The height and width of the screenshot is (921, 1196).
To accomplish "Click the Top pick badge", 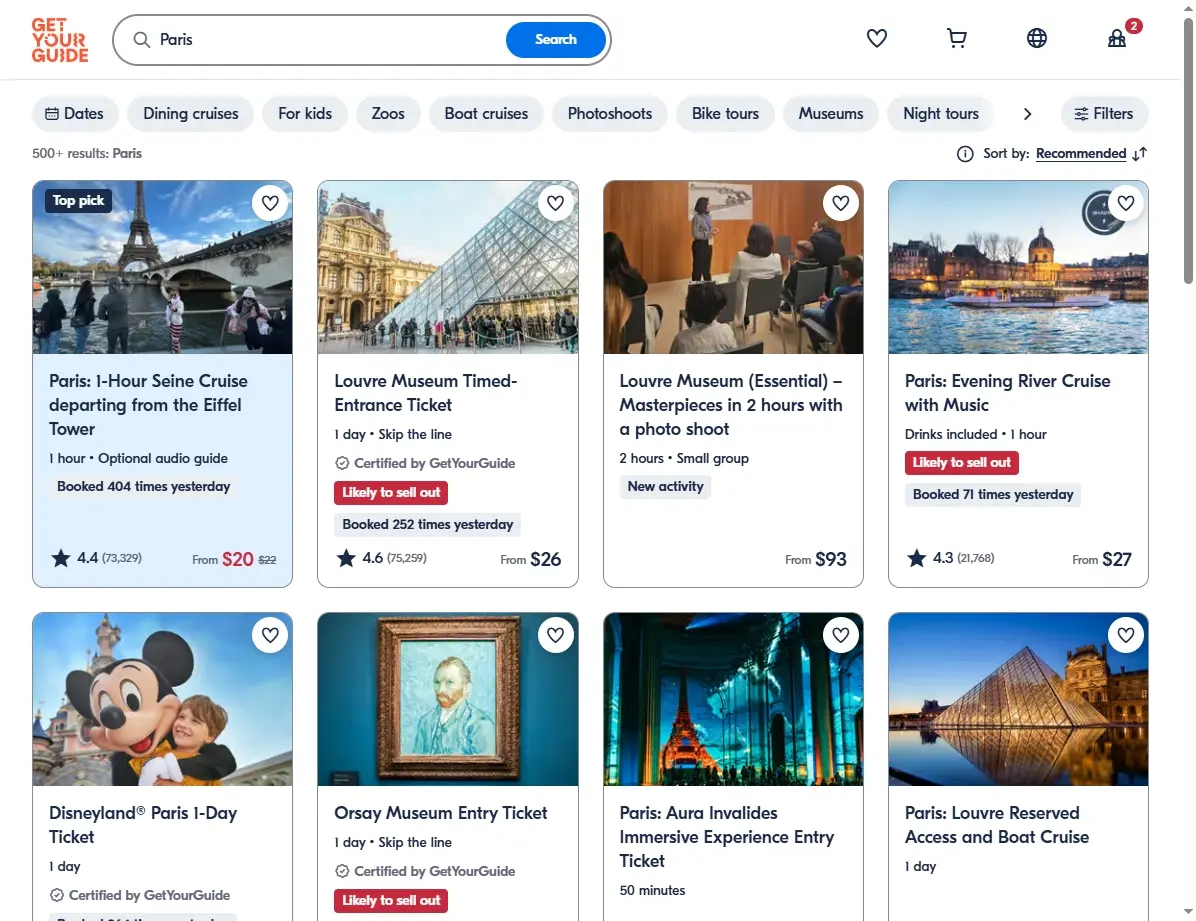I will (x=78, y=201).
